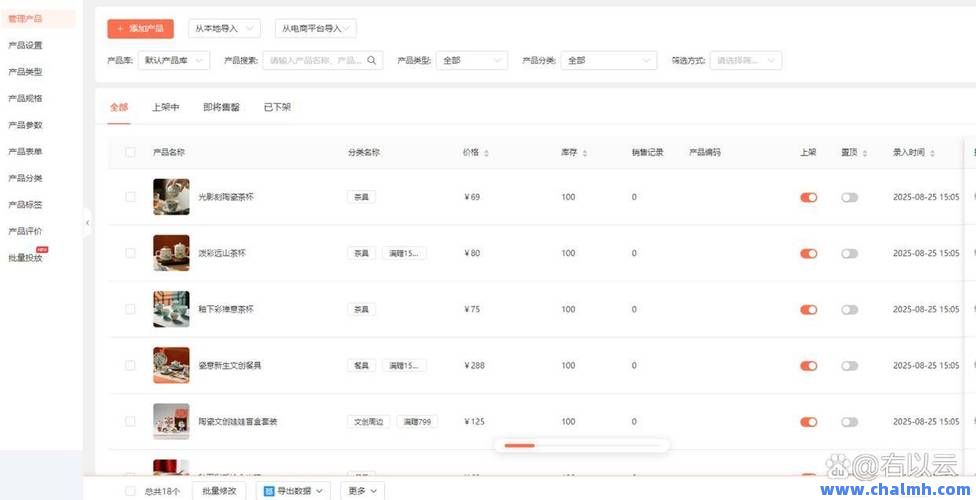
Task: Enable 置顶 switch for the ¥288 product
Action: tap(850, 366)
